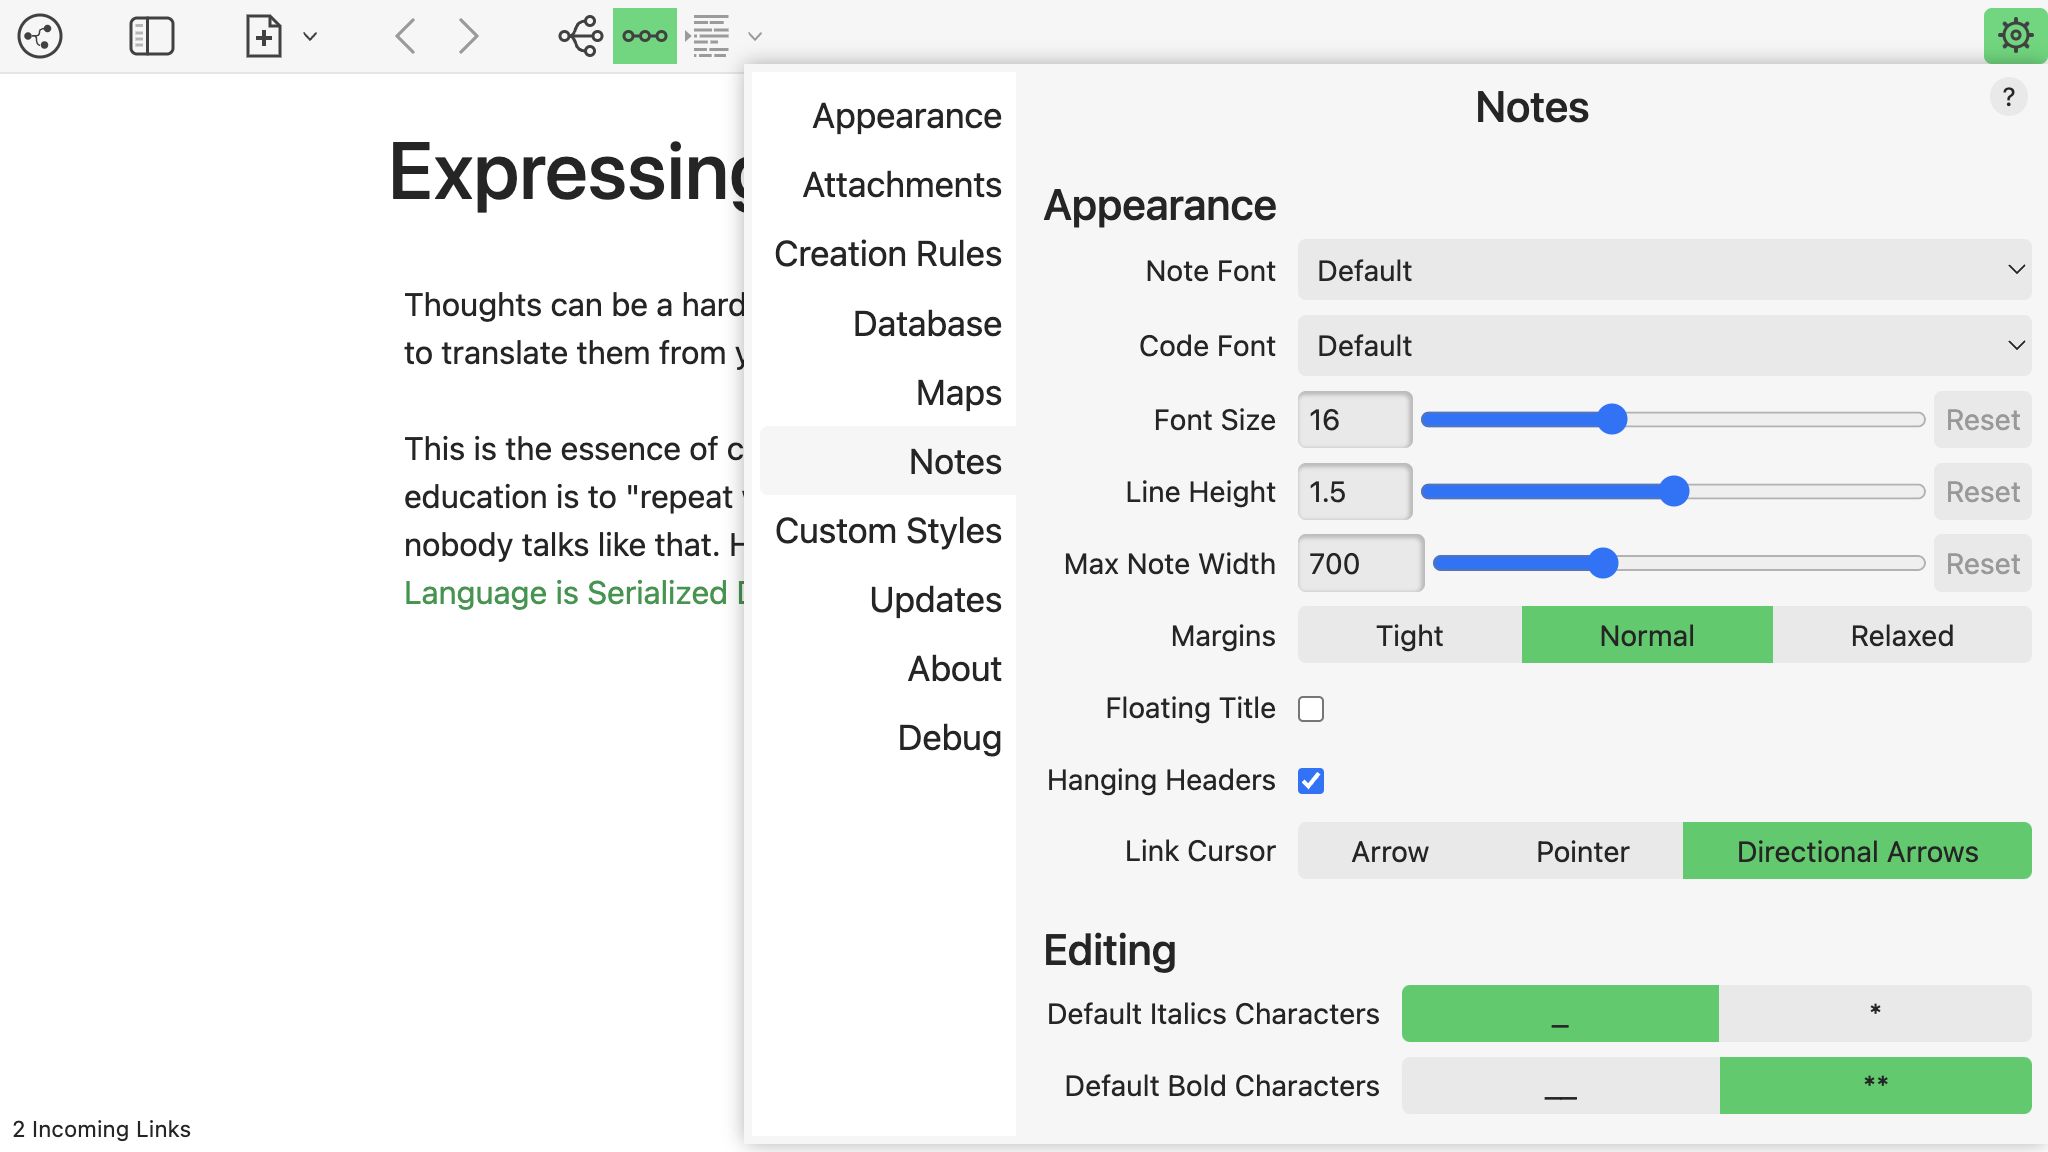Screen dimensions: 2048x1152
Task: Open the Database settings section
Action: pos(926,323)
